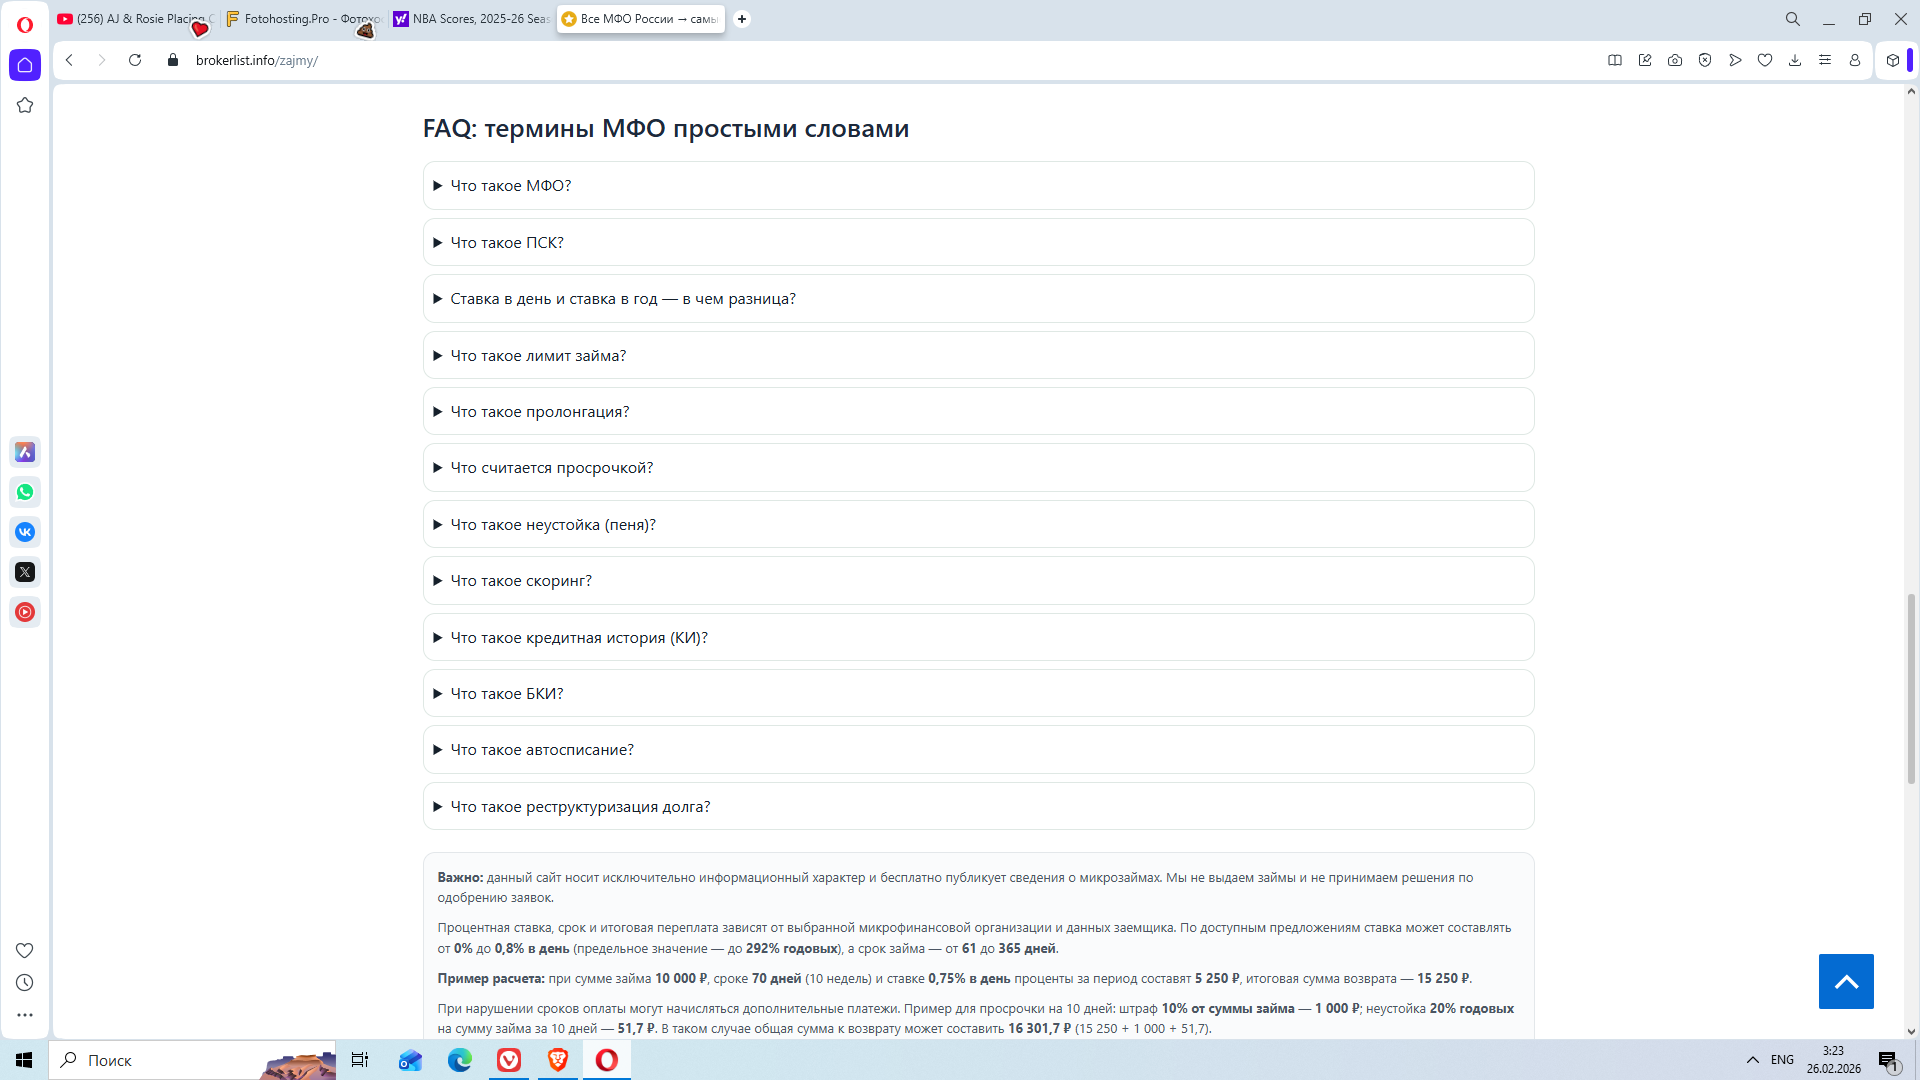Open a new tab with plus button
This screenshot has height=1080, width=1920.
click(742, 19)
